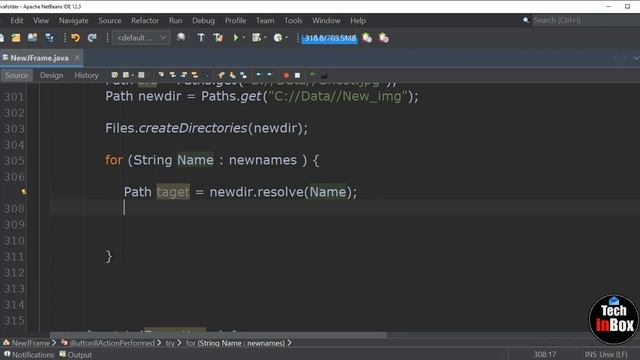Click the Open Project toolbar icon

(32, 38)
